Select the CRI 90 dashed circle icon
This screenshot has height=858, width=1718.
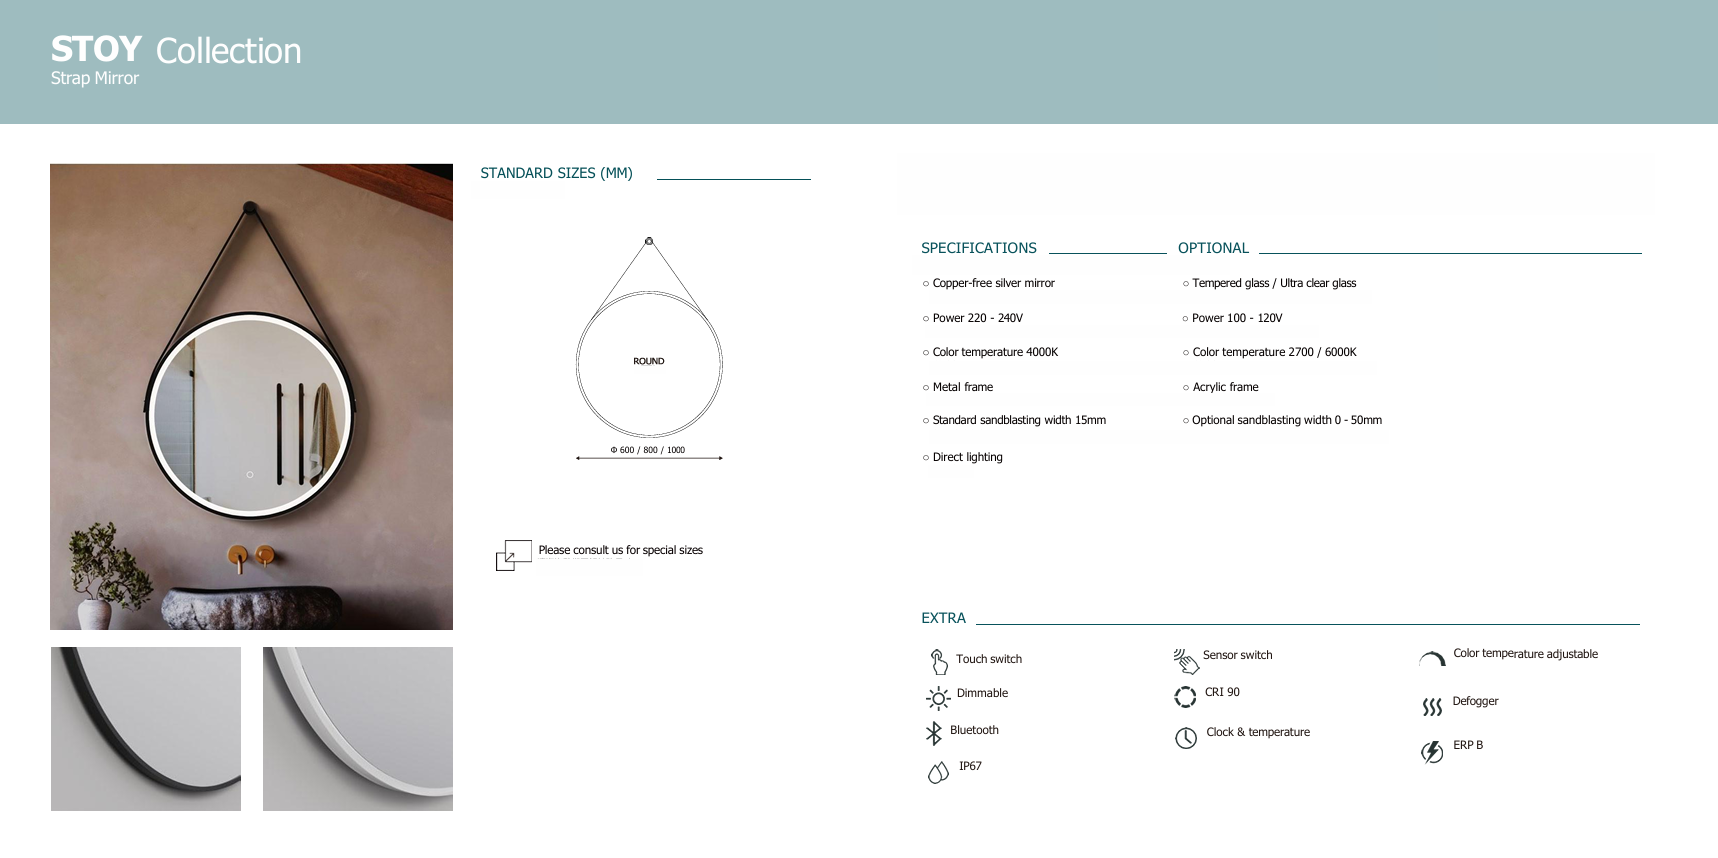point(1185,696)
